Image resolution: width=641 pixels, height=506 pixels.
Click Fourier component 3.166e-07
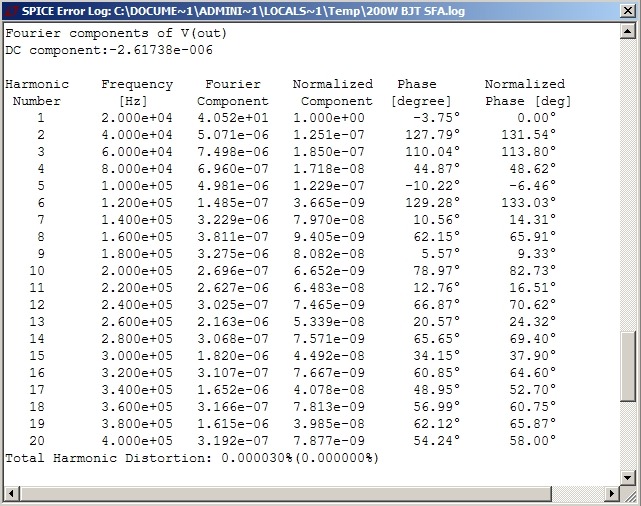233,407
